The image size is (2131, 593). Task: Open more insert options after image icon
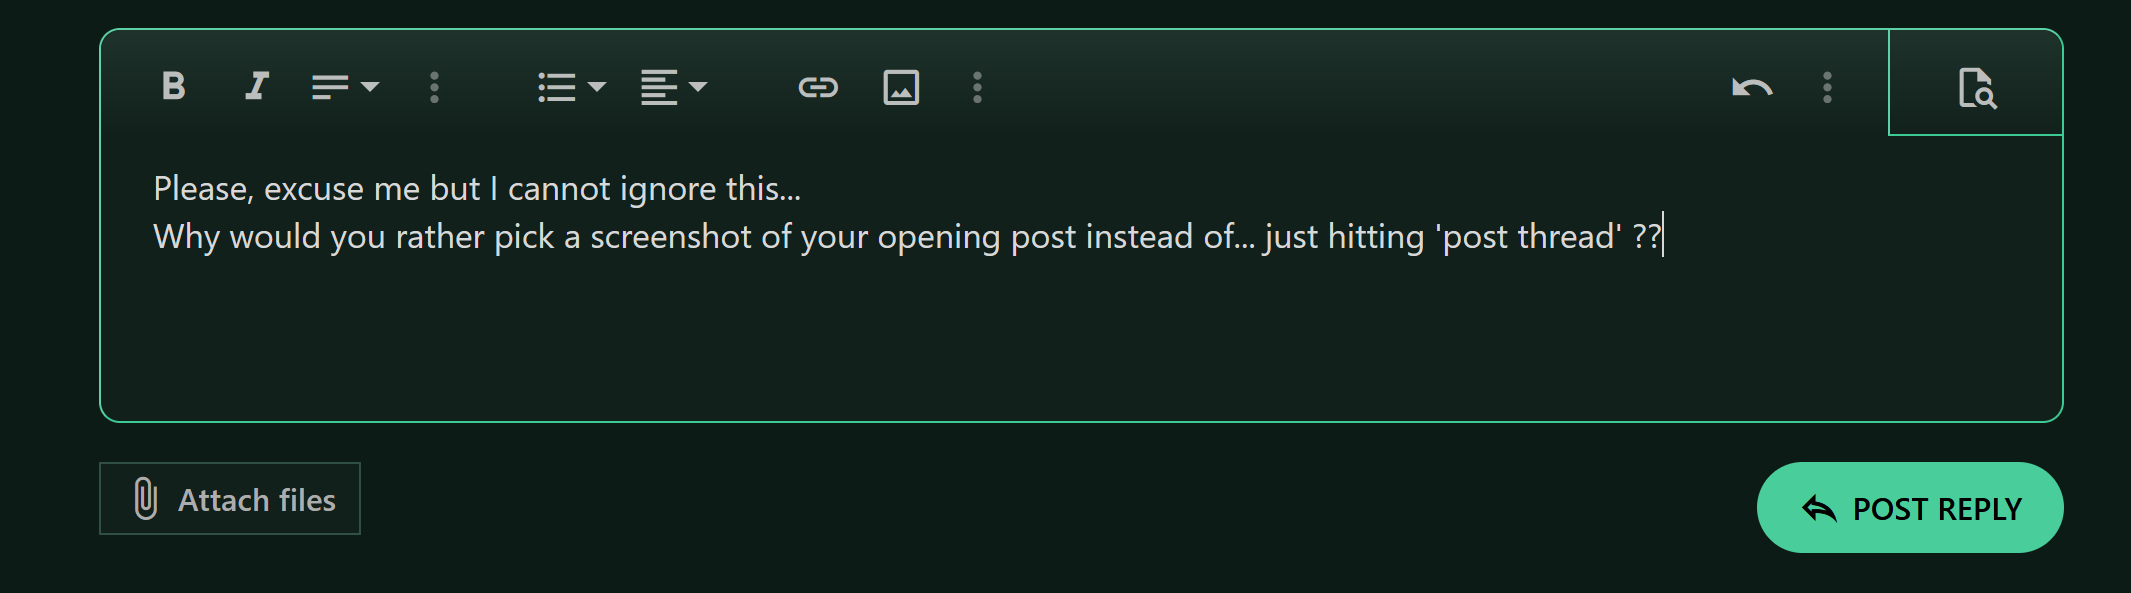pos(978,87)
